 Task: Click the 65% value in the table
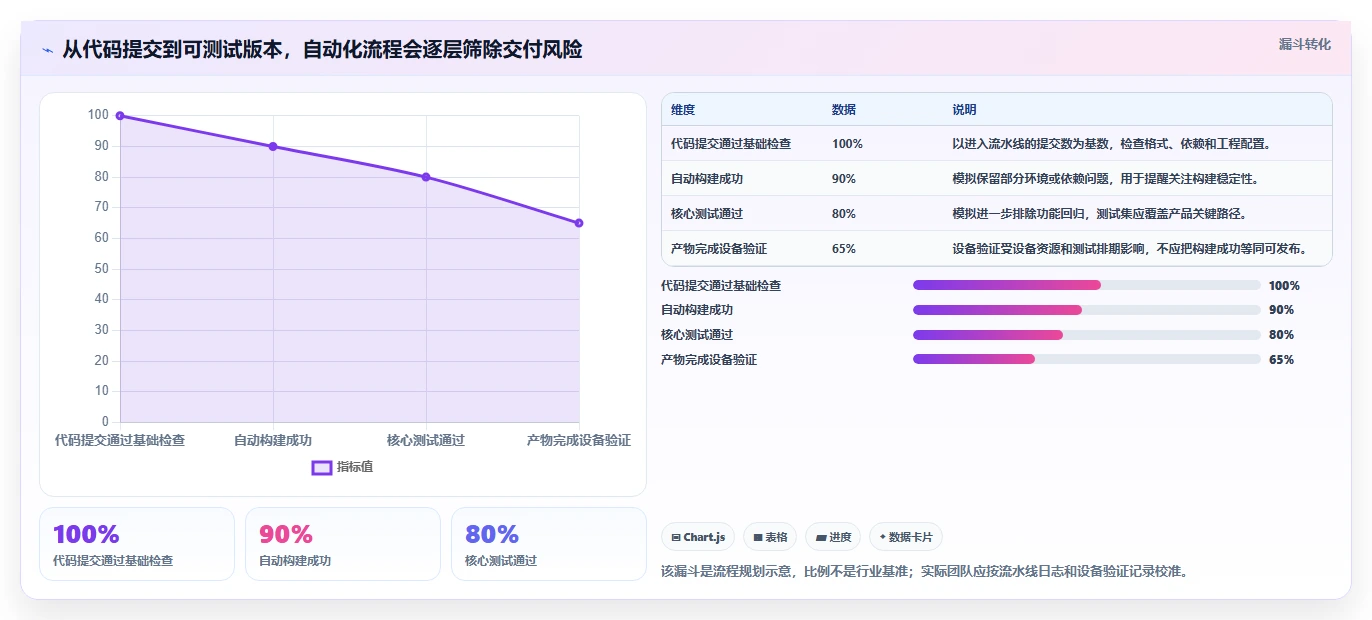pyautogui.click(x=844, y=249)
